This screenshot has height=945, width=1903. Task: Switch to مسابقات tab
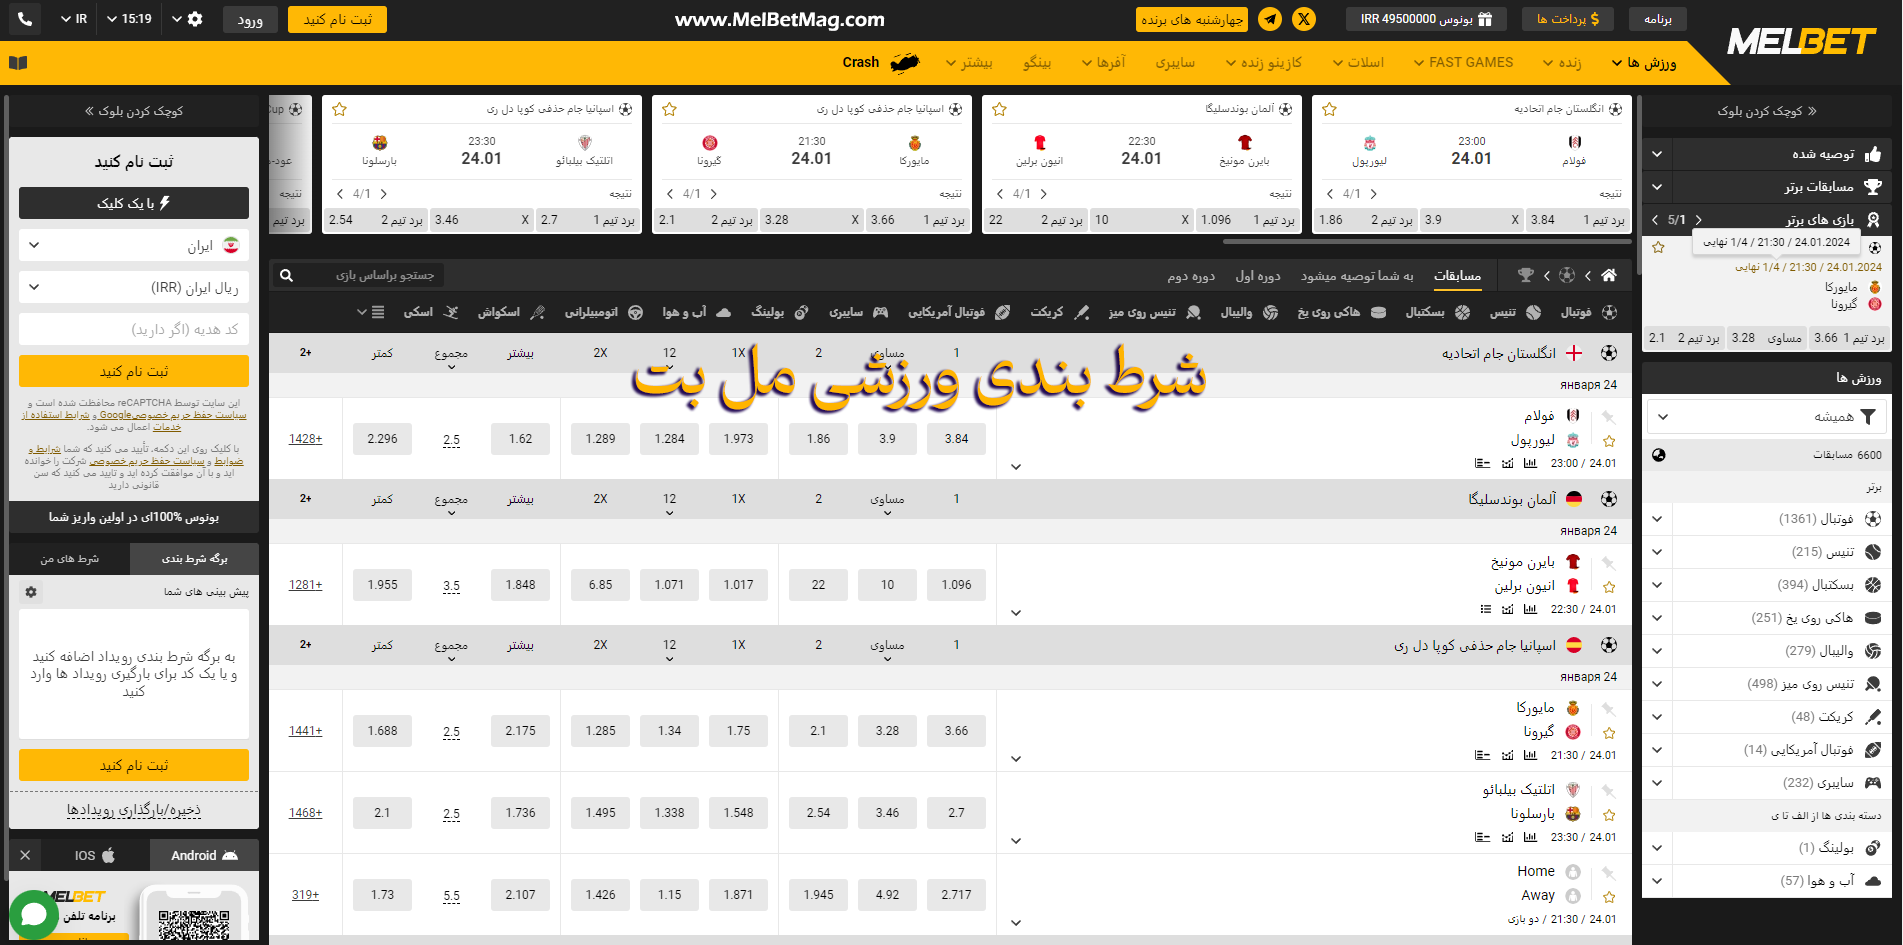(1457, 276)
